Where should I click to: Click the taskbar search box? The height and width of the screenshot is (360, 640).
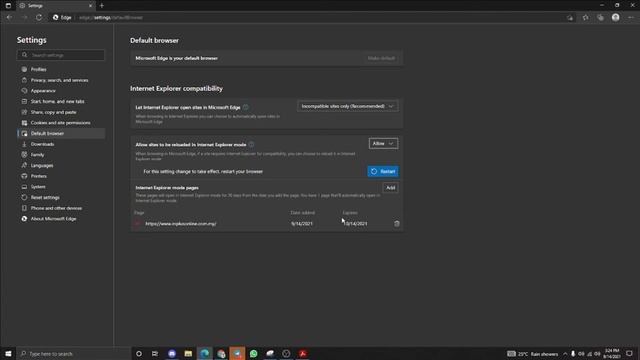74,353
